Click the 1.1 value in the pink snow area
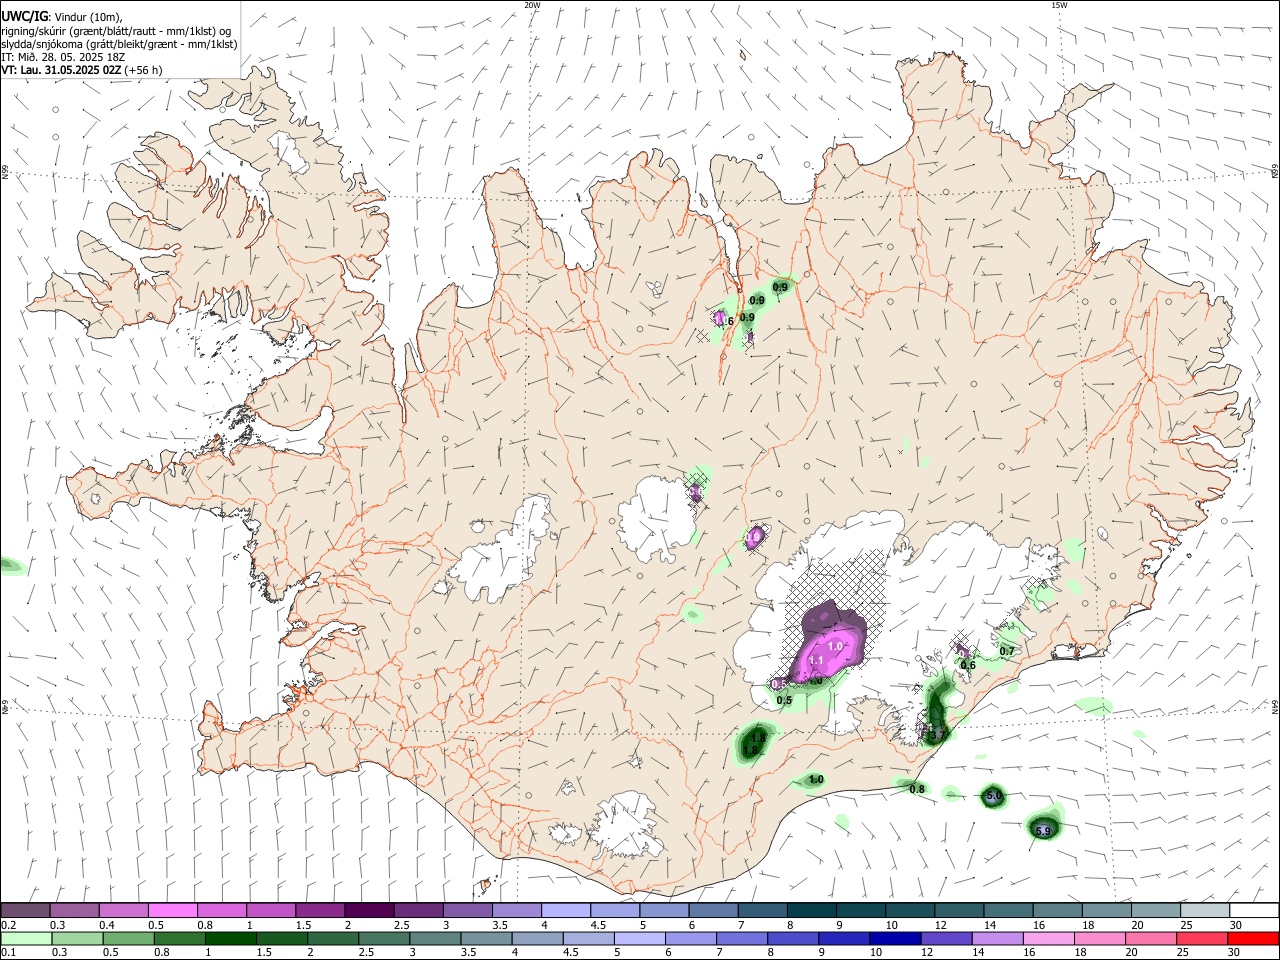Viewport: 1280px width, 960px height. point(815,661)
